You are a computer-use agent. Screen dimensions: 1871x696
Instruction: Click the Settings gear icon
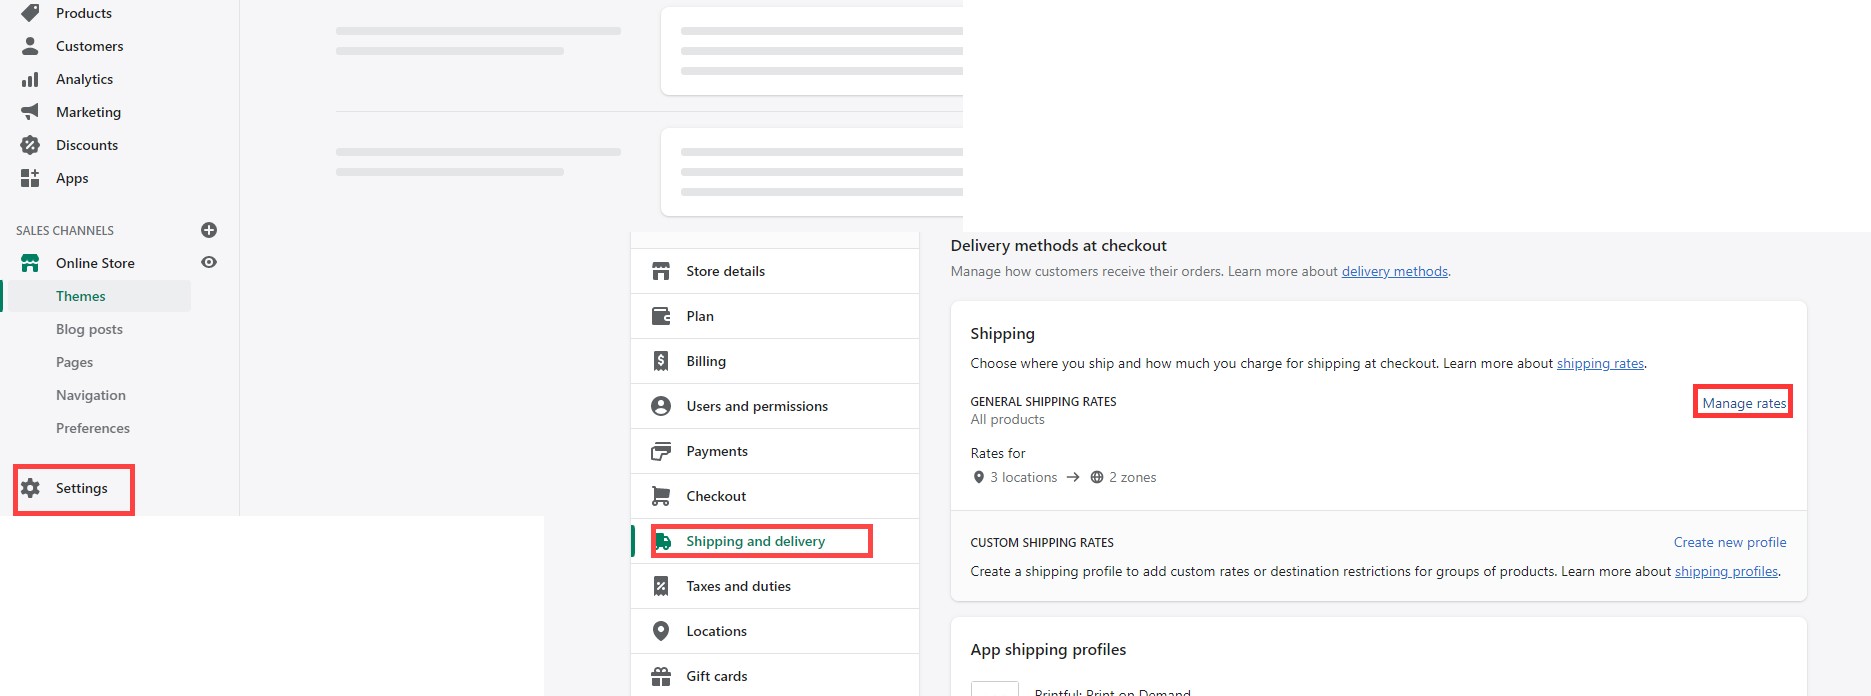click(31, 488)
